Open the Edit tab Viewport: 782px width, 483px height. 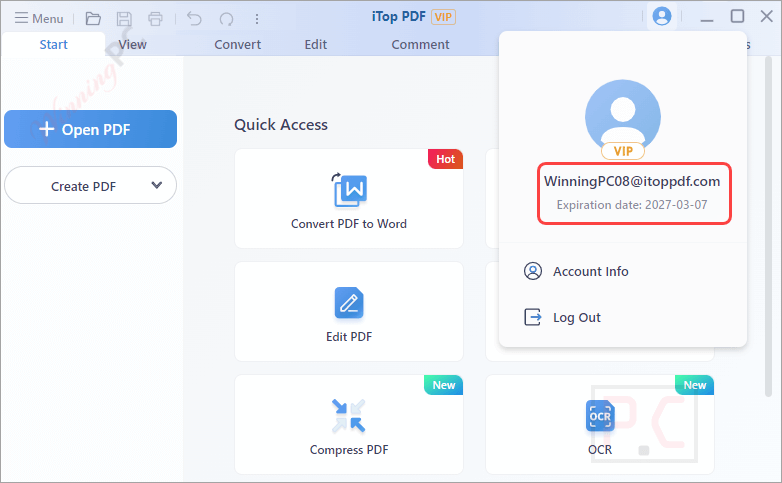[x=316, y=44]
